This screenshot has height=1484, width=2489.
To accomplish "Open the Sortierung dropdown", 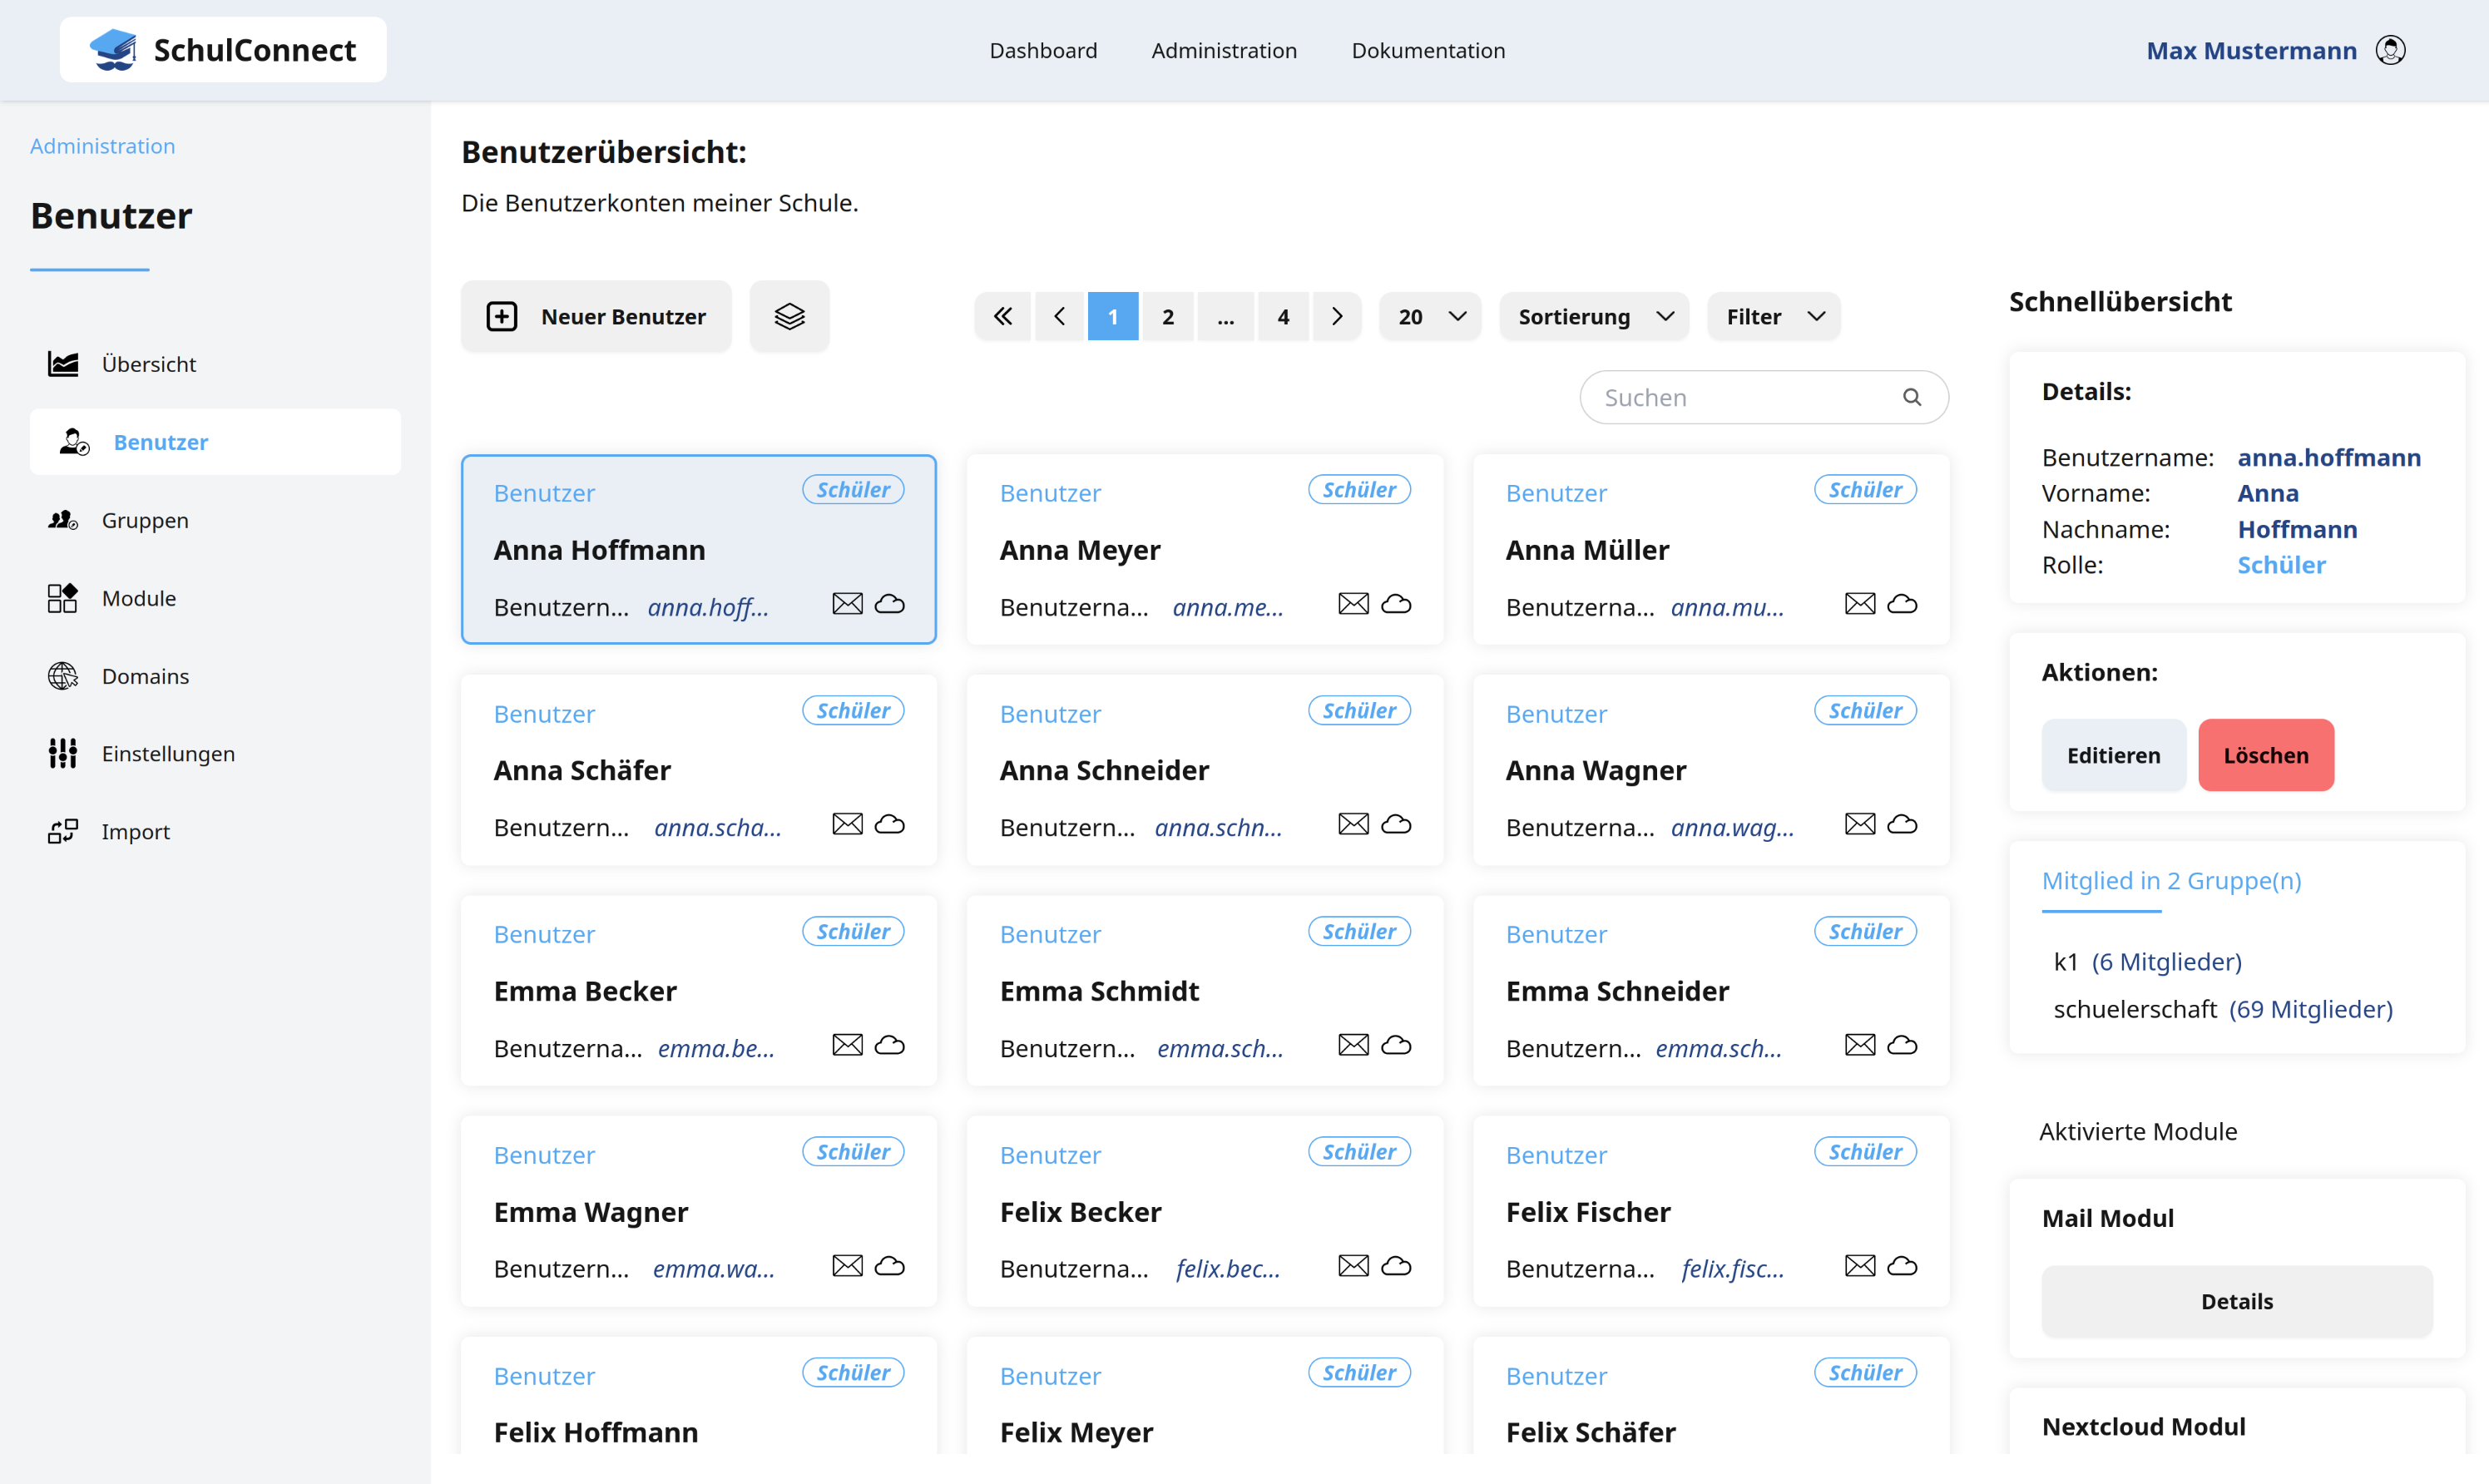I will [1594, 316].
